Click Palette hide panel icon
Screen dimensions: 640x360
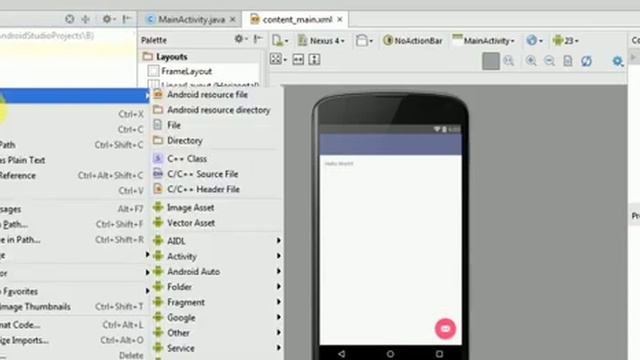[x=258, y=39]
